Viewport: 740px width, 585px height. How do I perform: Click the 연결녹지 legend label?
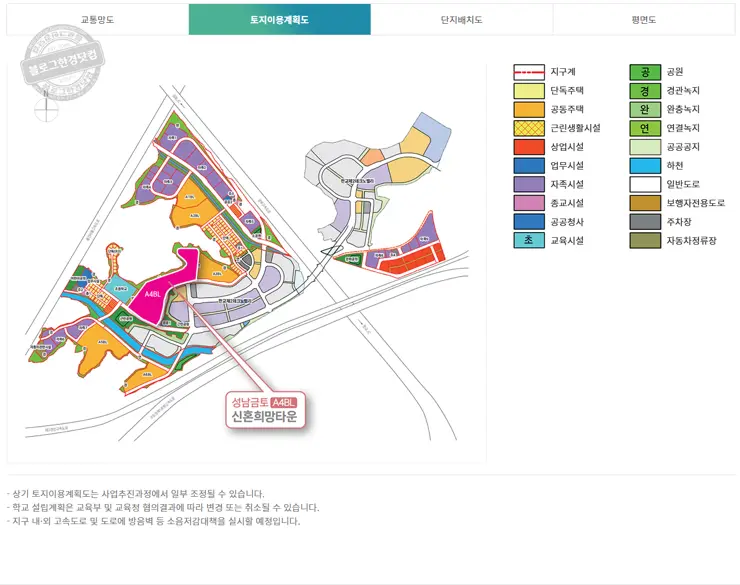pyautogui.click(x=683, y=128)
